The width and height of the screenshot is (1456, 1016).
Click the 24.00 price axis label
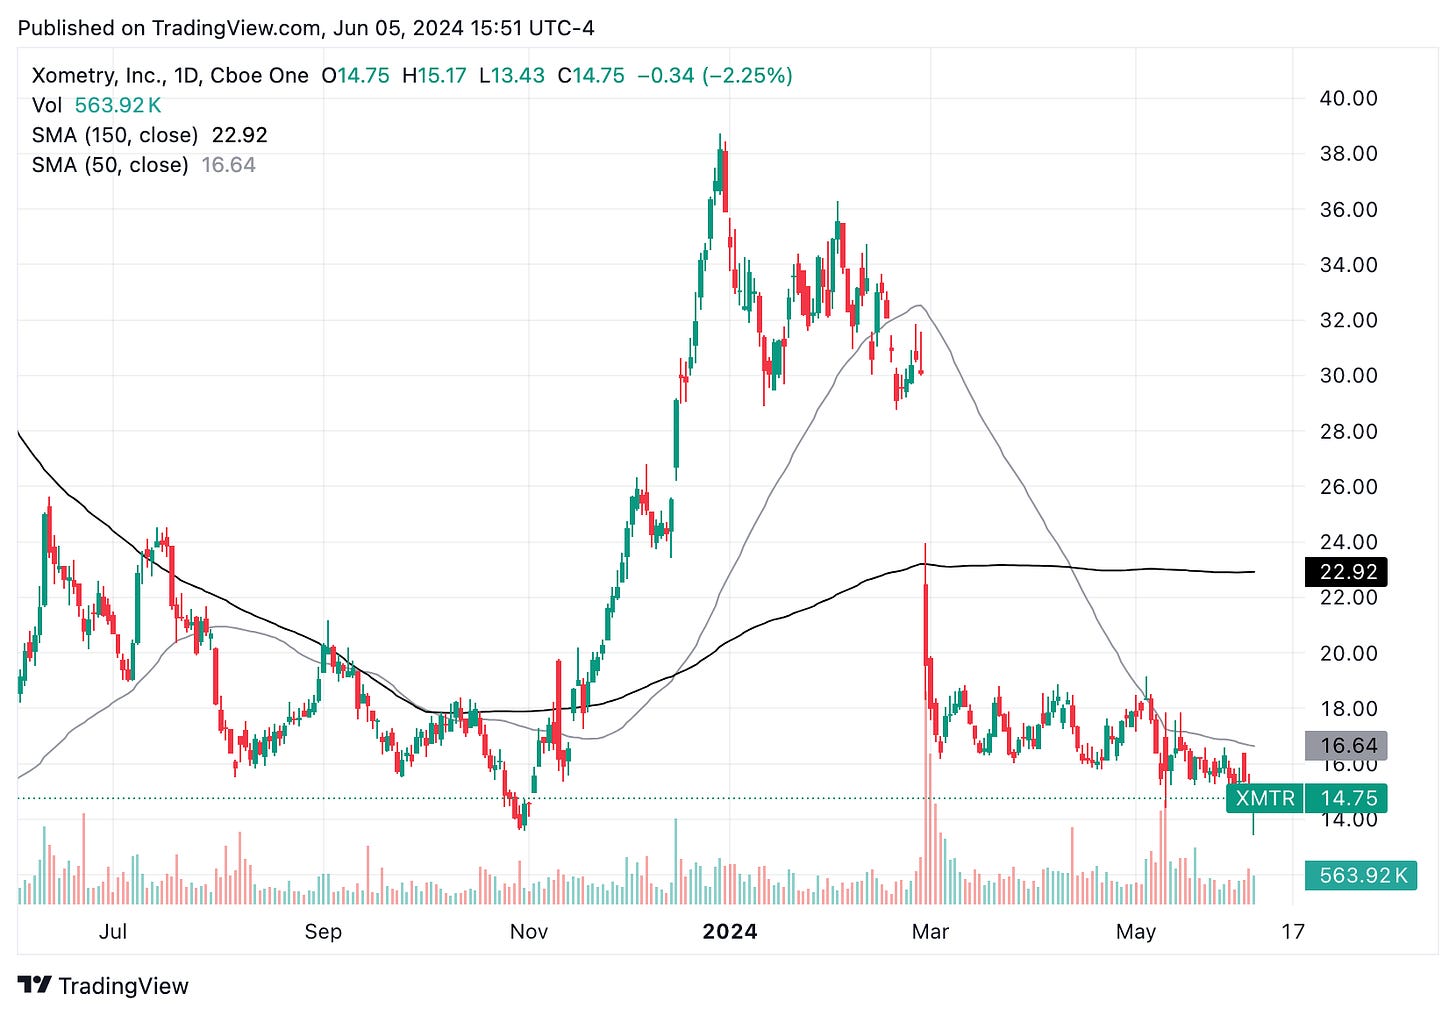[x=1349, y=542]
